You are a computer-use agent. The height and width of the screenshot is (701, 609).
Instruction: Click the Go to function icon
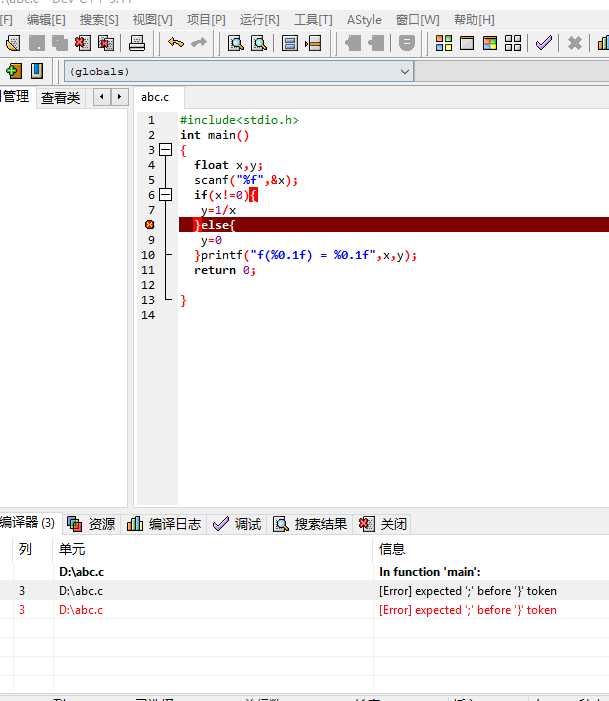pyautogui.click(x=290, y=43)
